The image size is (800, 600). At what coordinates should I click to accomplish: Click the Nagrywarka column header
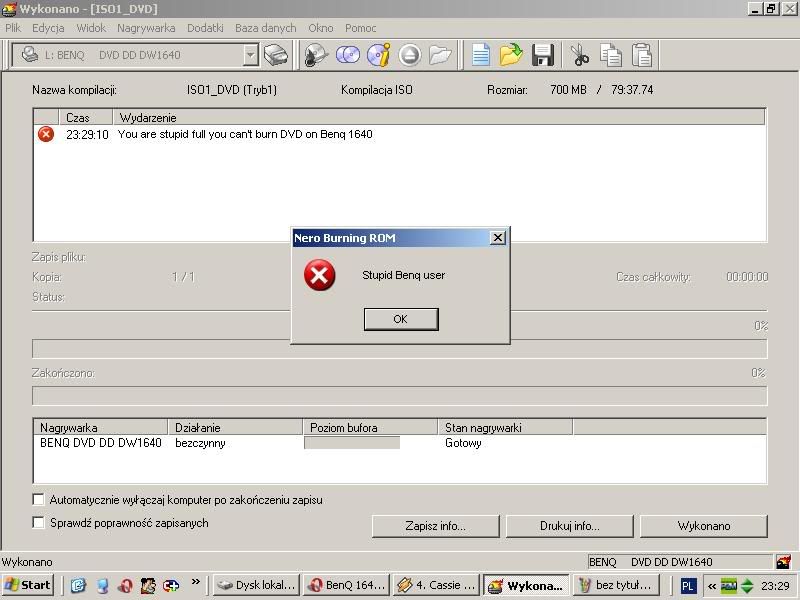click(101, 427)
